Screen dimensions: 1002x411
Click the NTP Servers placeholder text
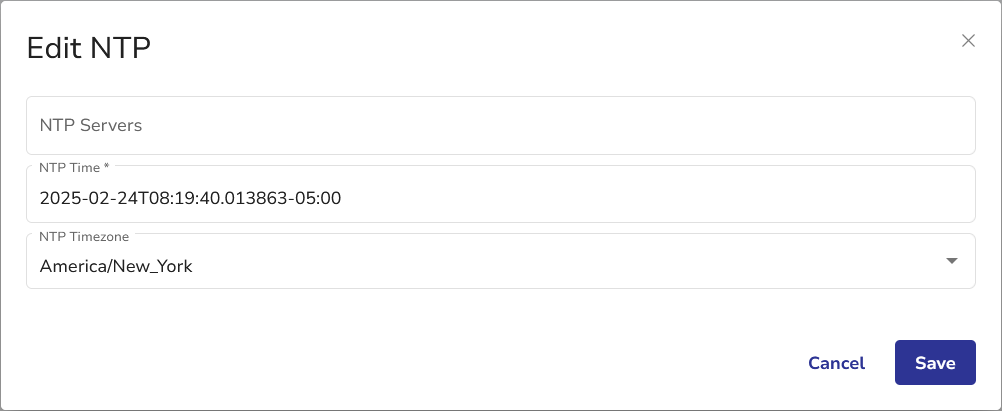point(91,126)
